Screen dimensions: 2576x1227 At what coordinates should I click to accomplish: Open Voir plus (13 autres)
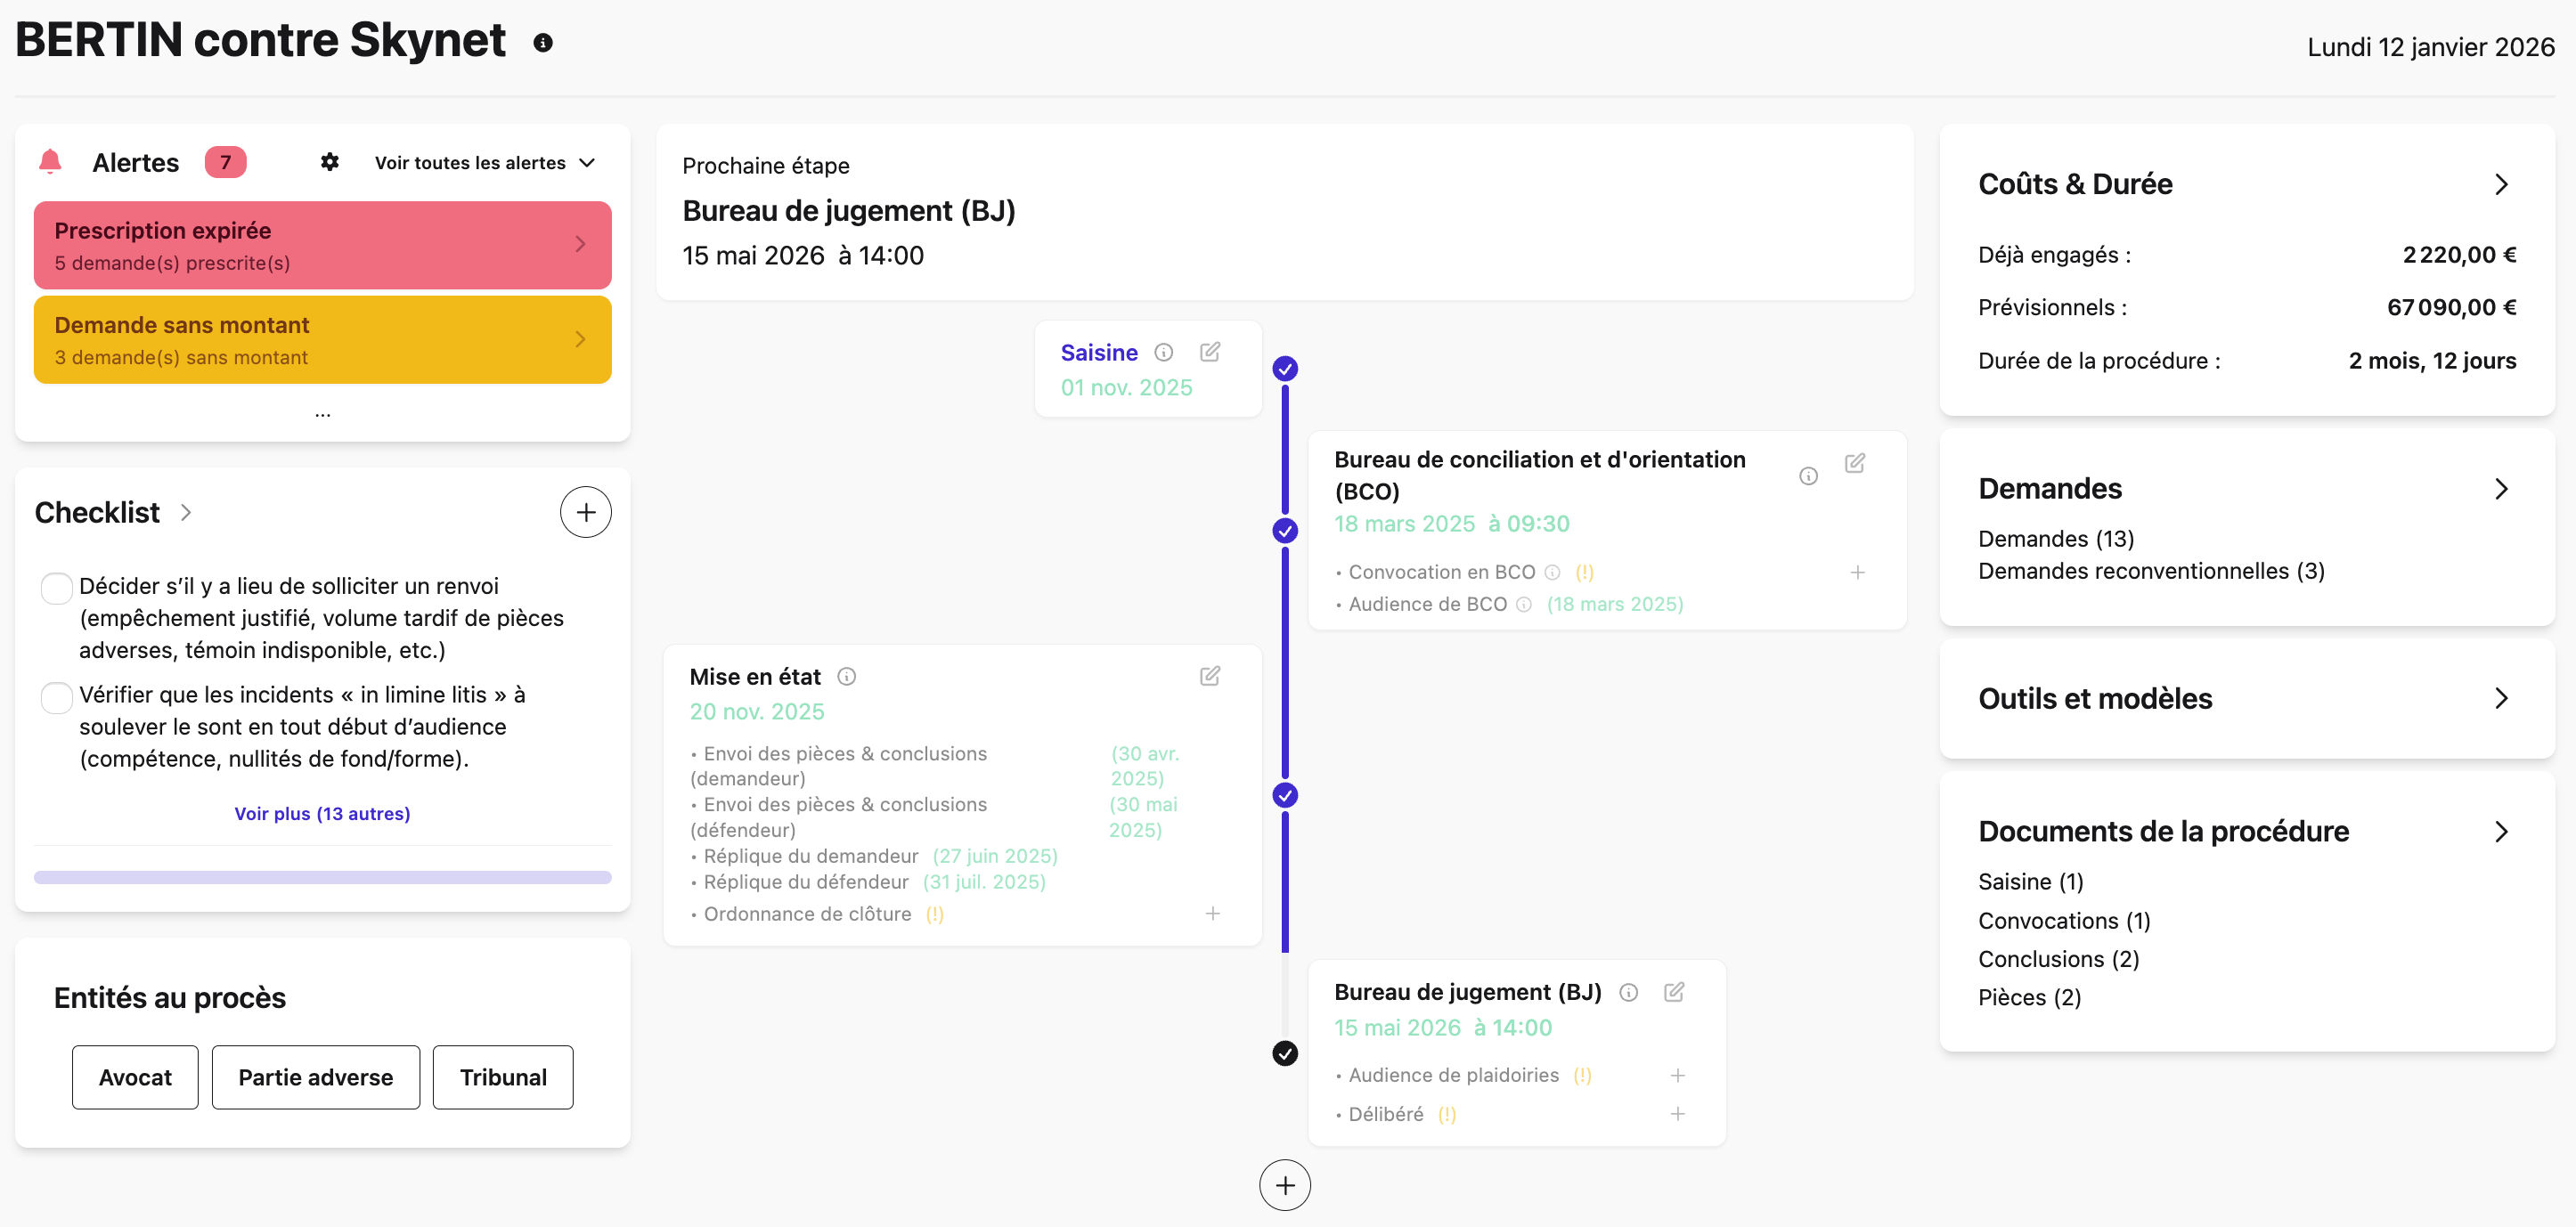[321, 813]
